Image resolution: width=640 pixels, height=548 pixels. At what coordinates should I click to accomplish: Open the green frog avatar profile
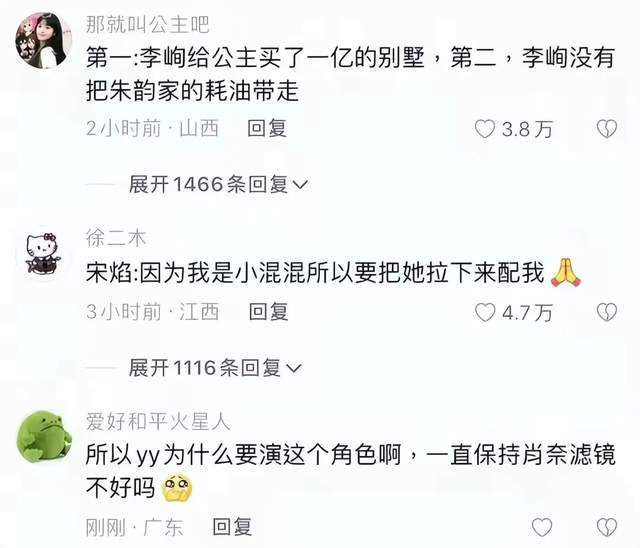pyautogui.click(x=44, y=437)
